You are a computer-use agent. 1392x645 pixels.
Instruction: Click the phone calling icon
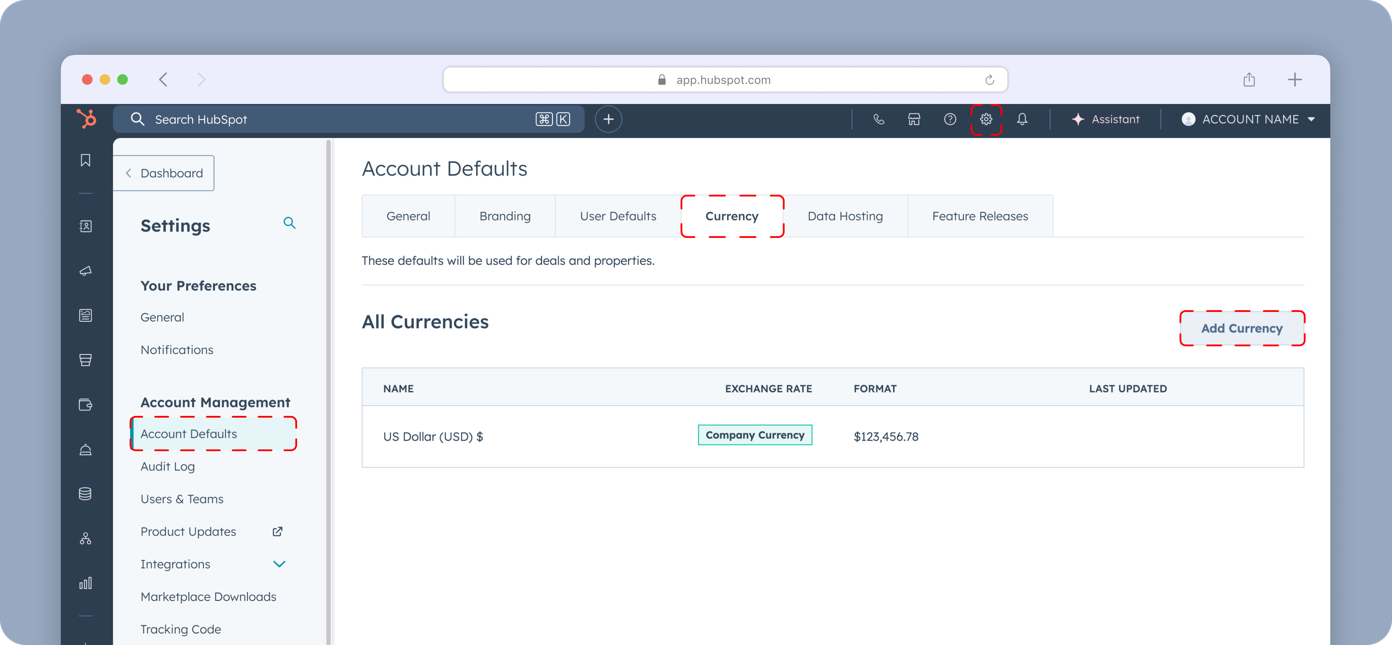(878, 119)
